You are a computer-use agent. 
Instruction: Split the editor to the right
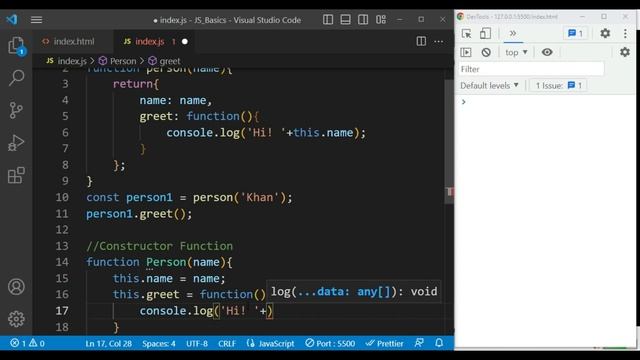[x=421, y=41]
